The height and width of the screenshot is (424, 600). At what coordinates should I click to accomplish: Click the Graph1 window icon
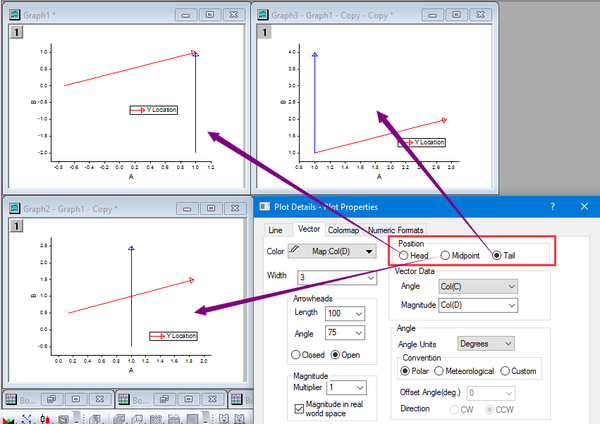pyautogui.click(x=15, y=15)
